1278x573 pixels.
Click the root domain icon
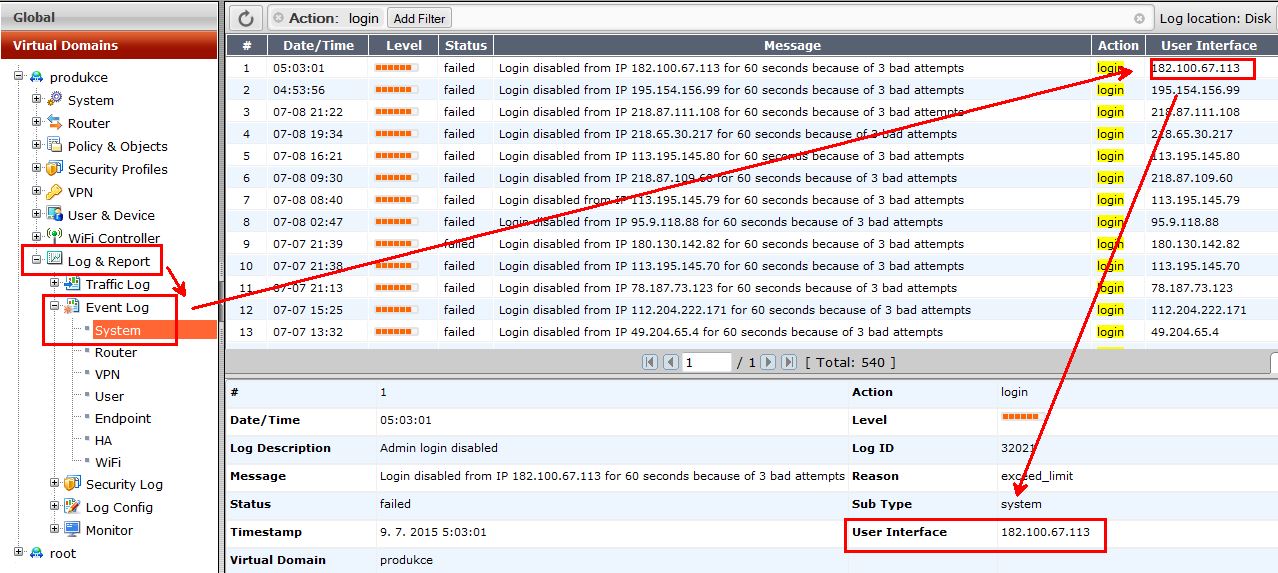[x=37, y=552]
